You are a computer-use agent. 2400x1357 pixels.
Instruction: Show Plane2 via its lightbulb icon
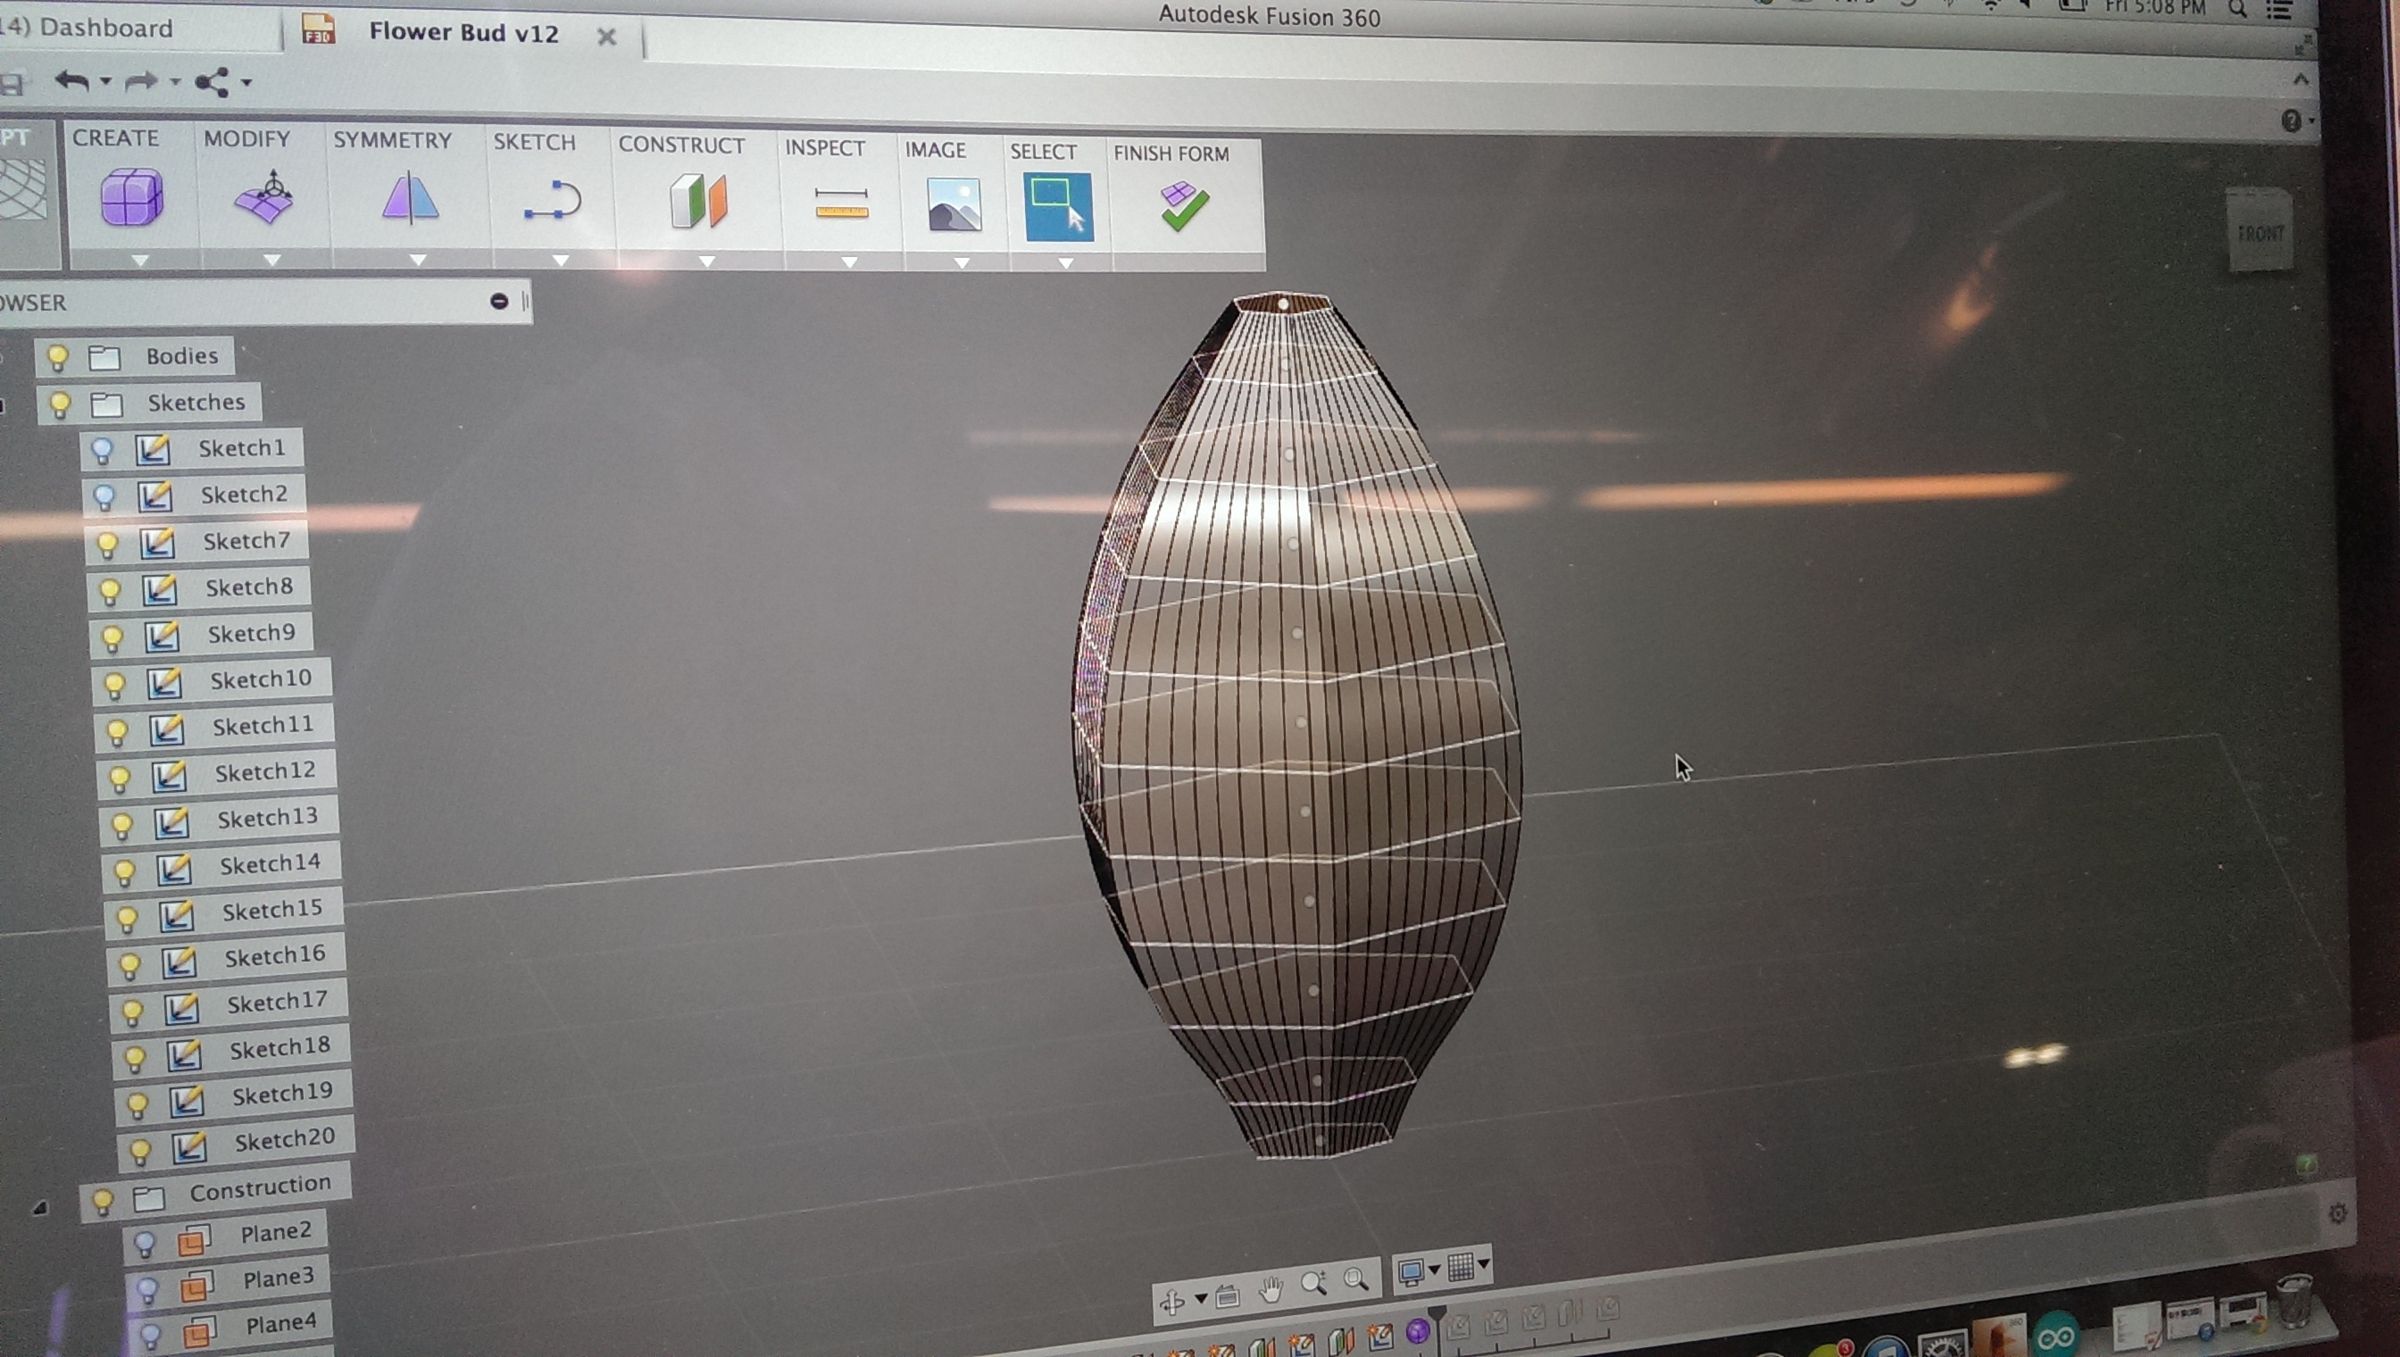pos(145,1243)
